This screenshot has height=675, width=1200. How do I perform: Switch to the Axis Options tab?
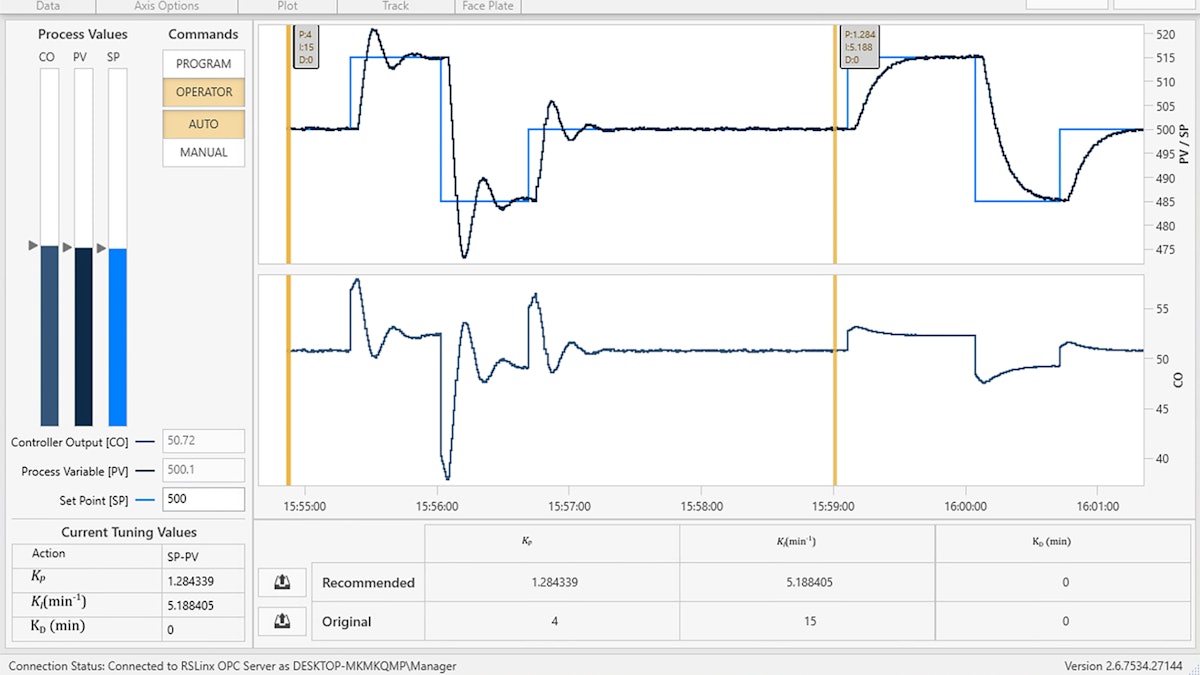(x=166, y=6)
